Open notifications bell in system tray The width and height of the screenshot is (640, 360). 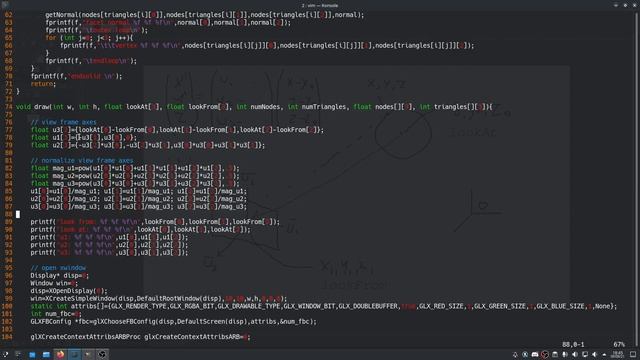point(515,355)
